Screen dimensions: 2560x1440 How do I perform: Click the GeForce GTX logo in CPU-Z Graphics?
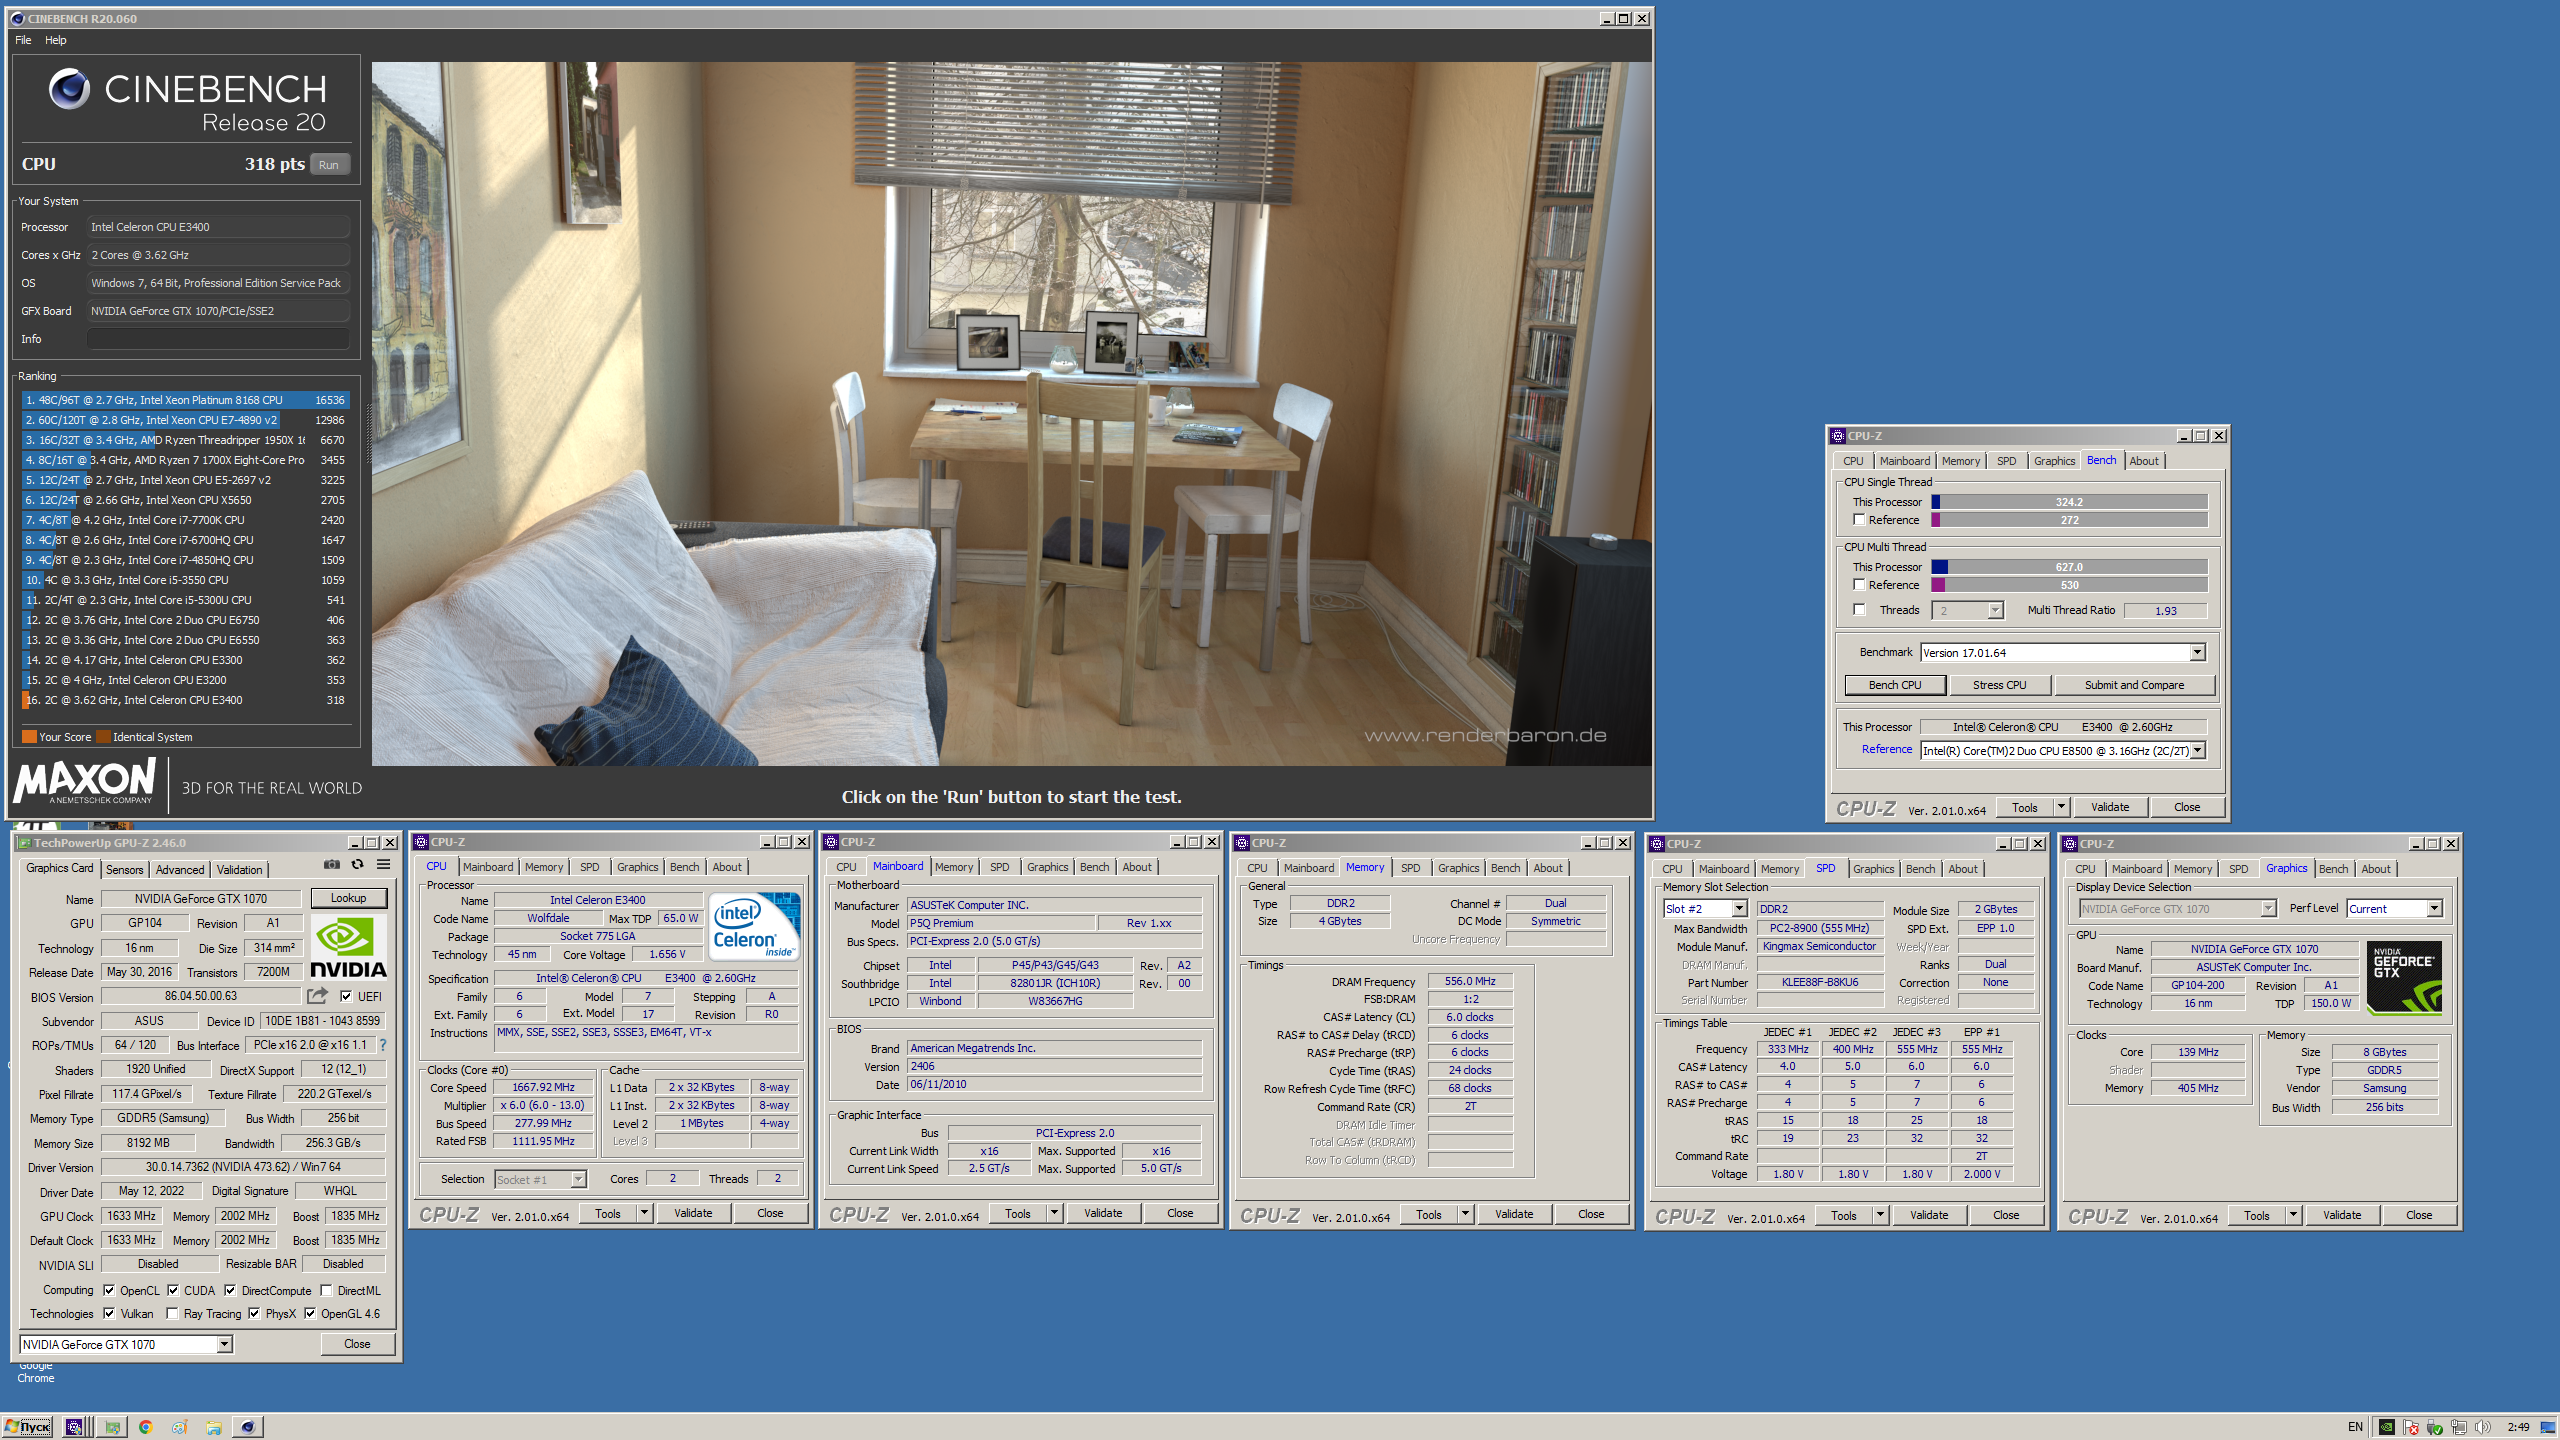click(x=2404, y=978)
